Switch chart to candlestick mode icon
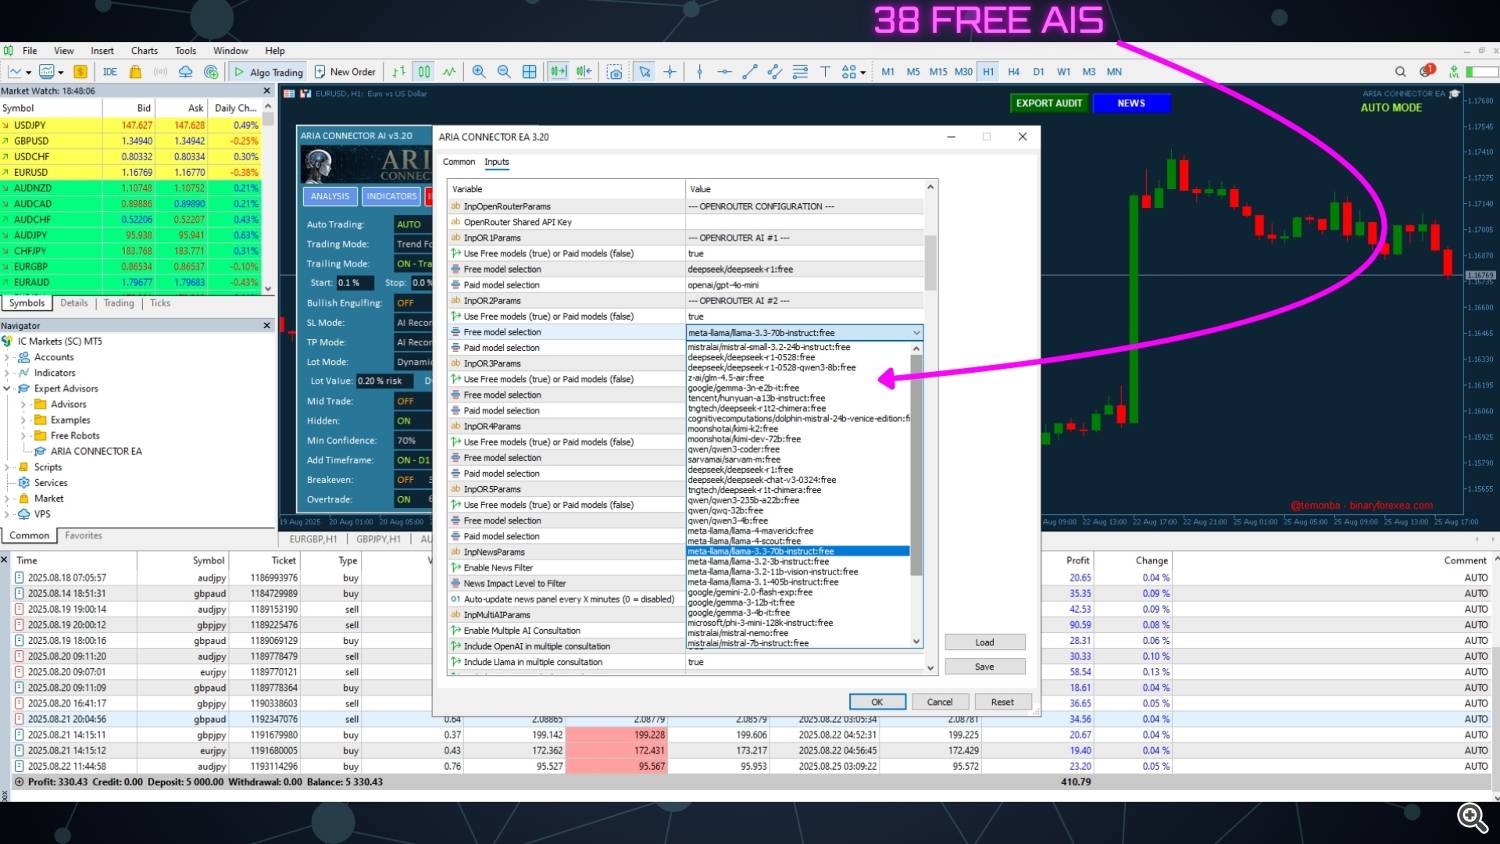Image resolution: width=1500 pixels, height=844 pixels. (x=424, y=72)
